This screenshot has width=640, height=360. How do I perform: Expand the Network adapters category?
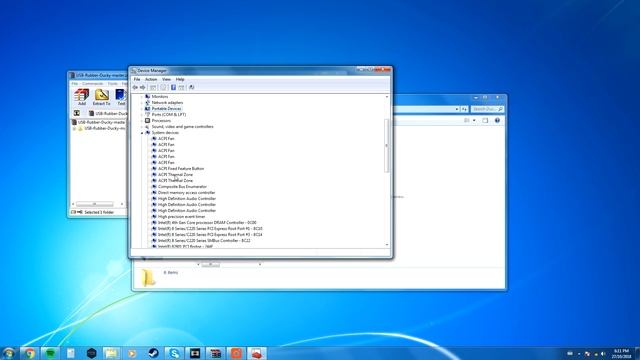click(142, 103)
